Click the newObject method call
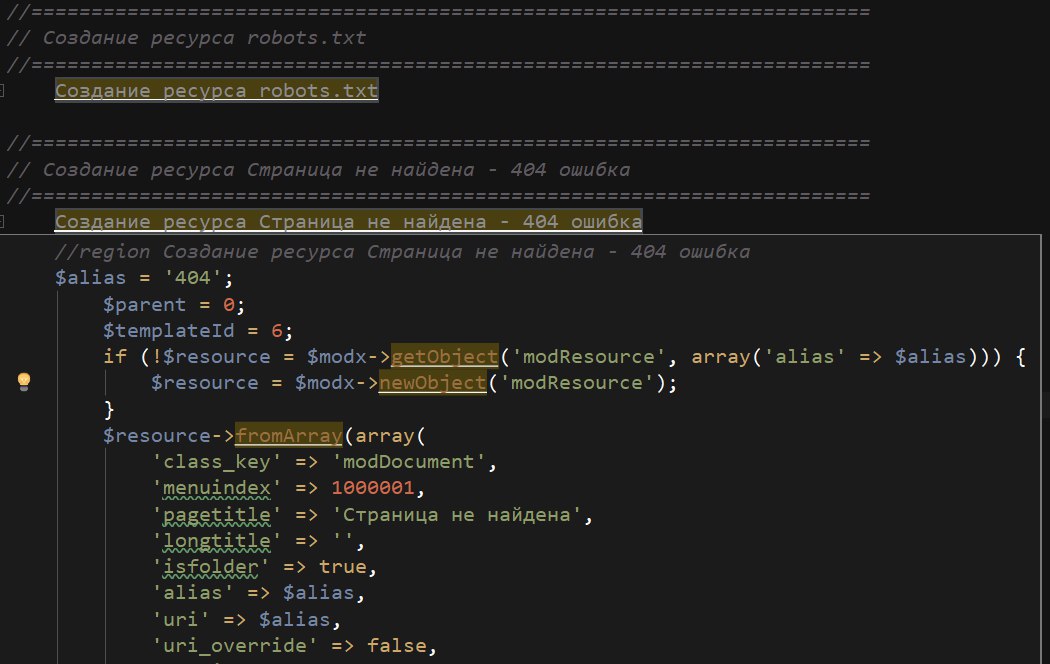 433,383
